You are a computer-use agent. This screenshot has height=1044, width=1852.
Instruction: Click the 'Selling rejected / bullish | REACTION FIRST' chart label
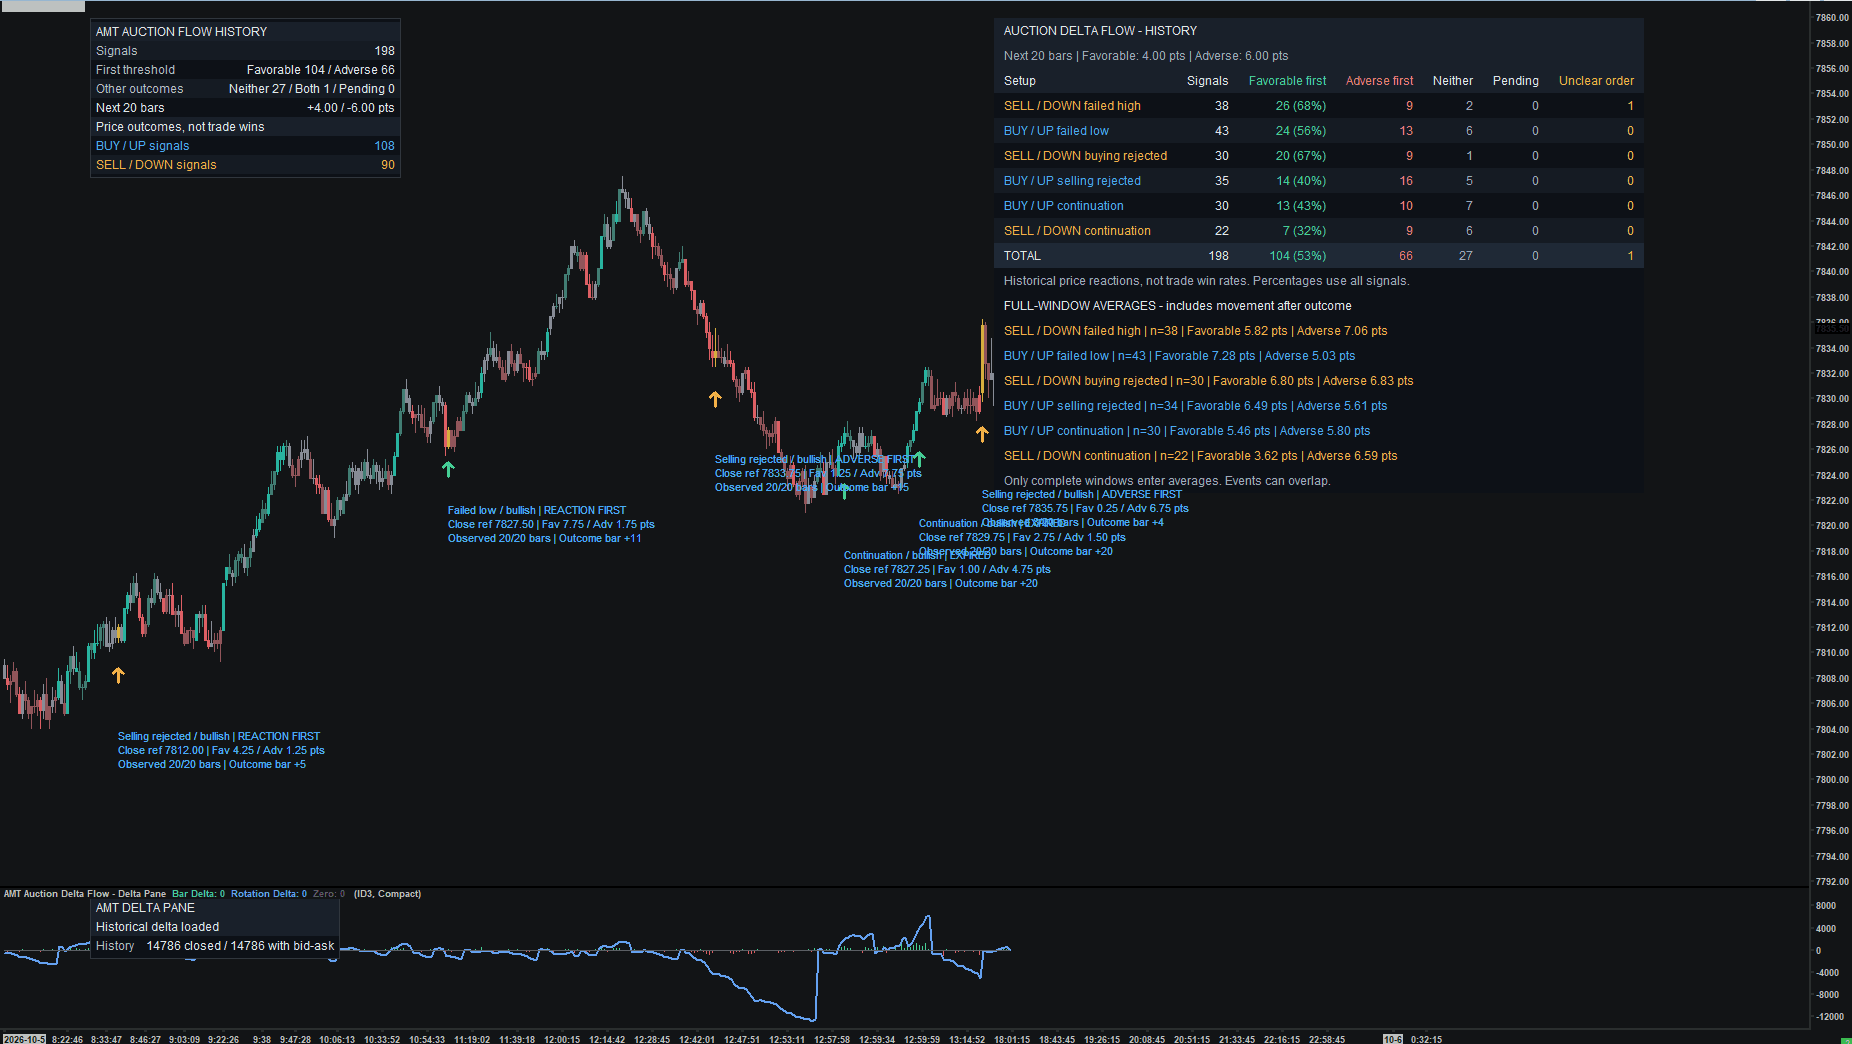point(219,736)
